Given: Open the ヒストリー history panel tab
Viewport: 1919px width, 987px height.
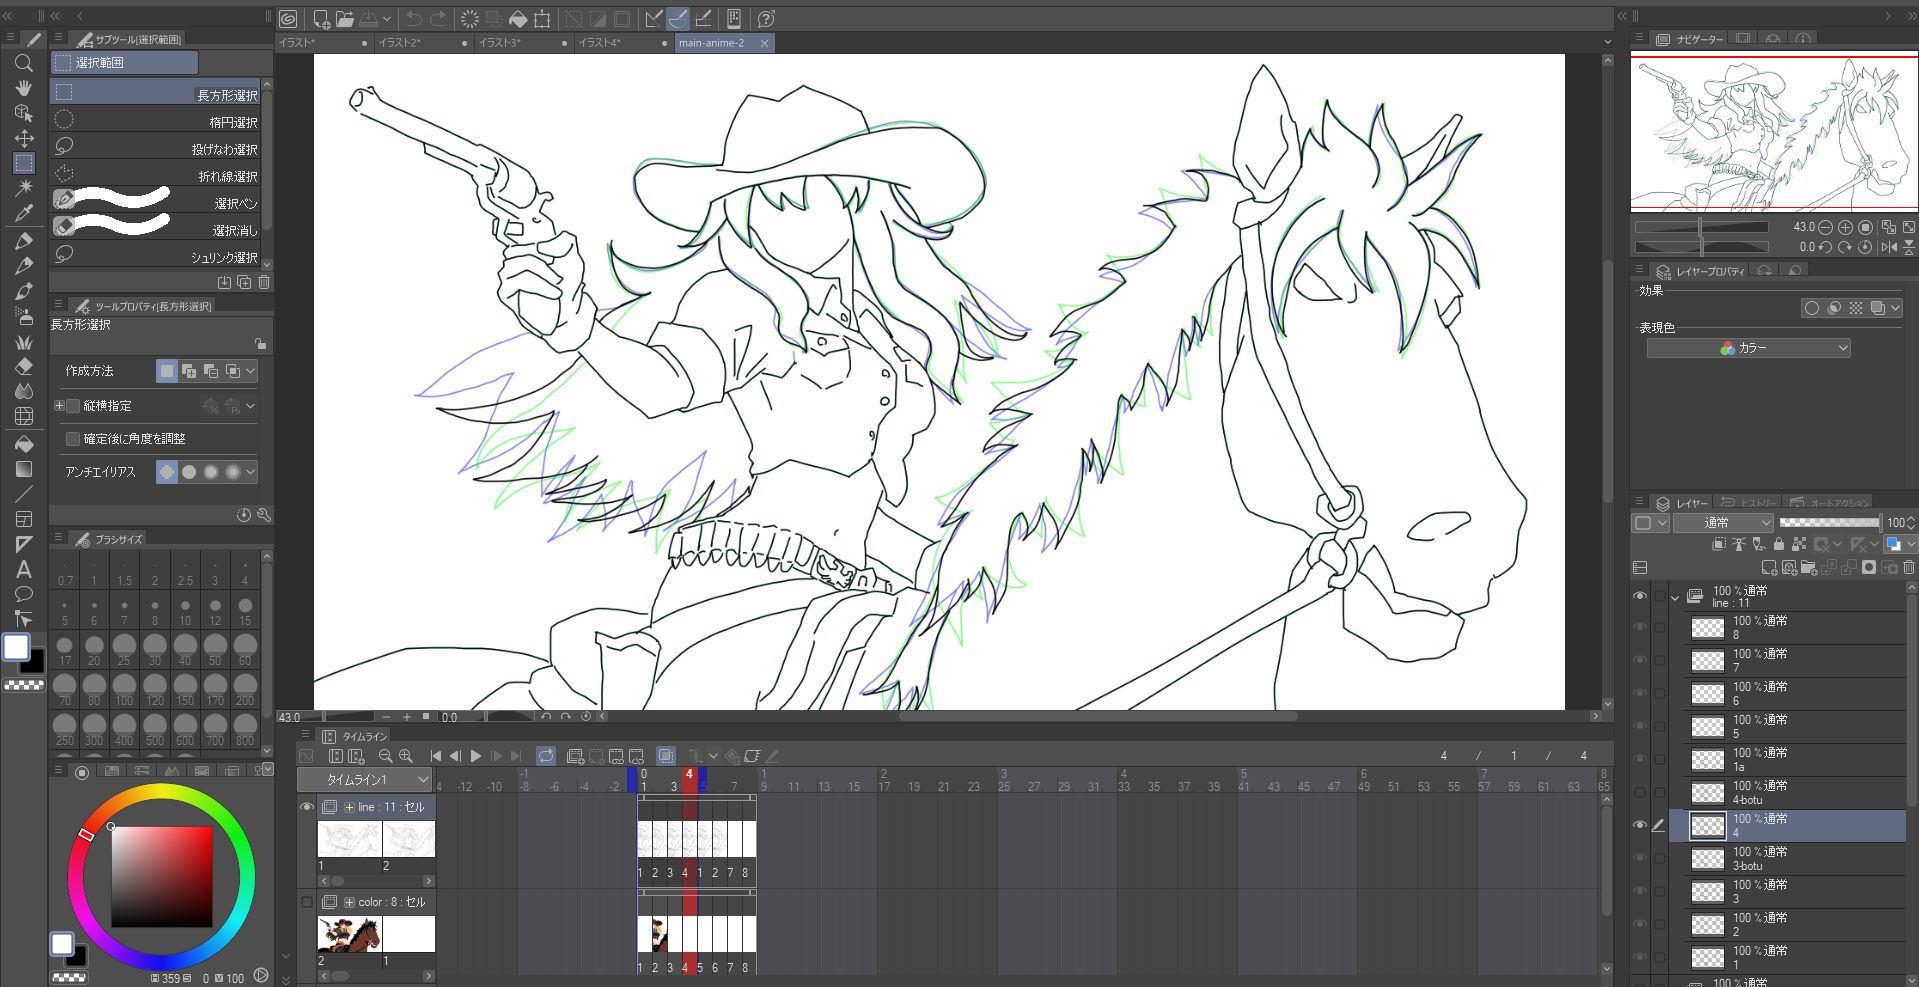Looking at the screenshot, I should coord(1750,503).
